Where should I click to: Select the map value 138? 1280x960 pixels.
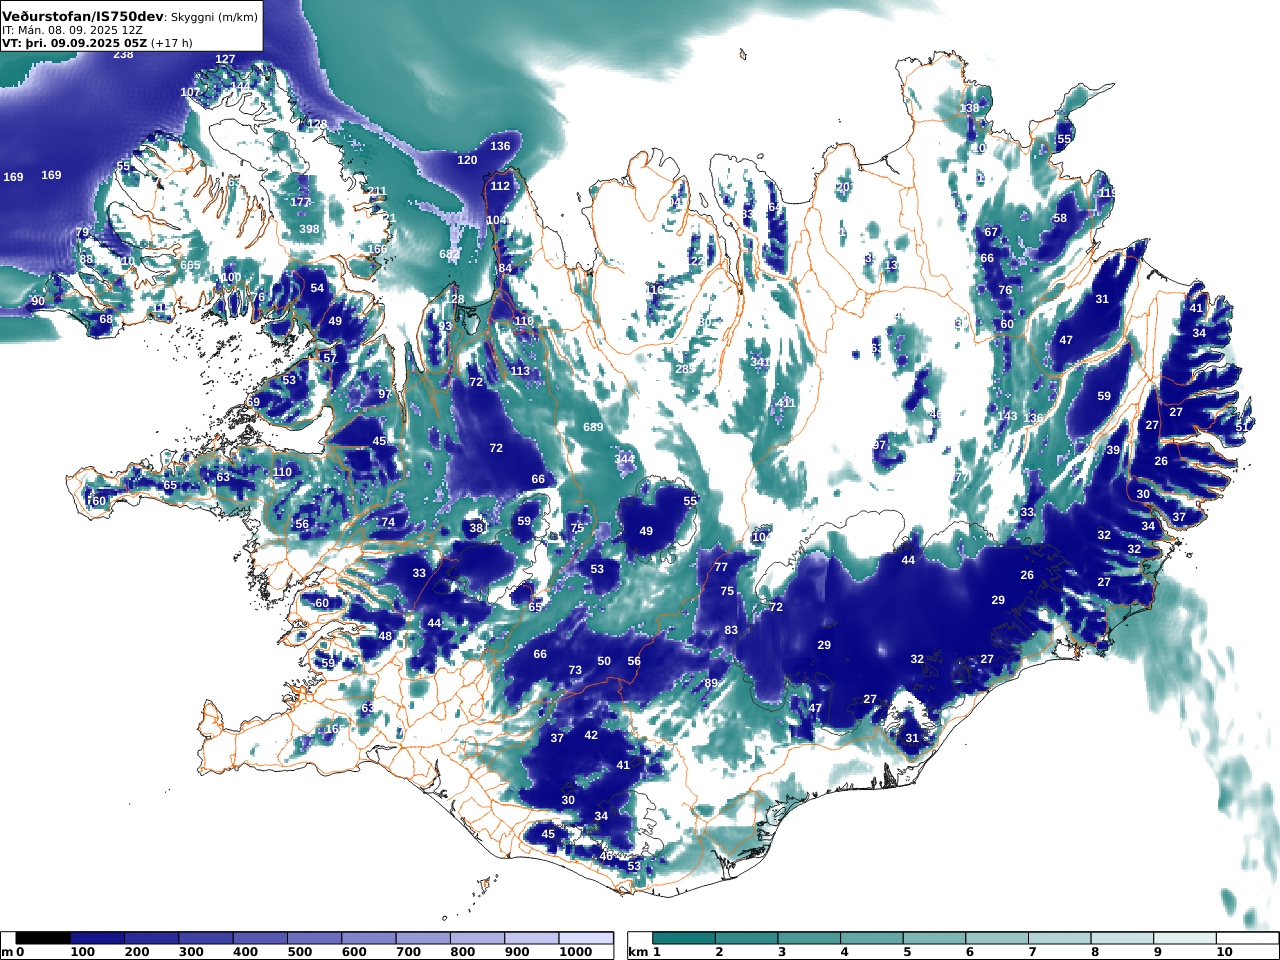tap(970, 108)
